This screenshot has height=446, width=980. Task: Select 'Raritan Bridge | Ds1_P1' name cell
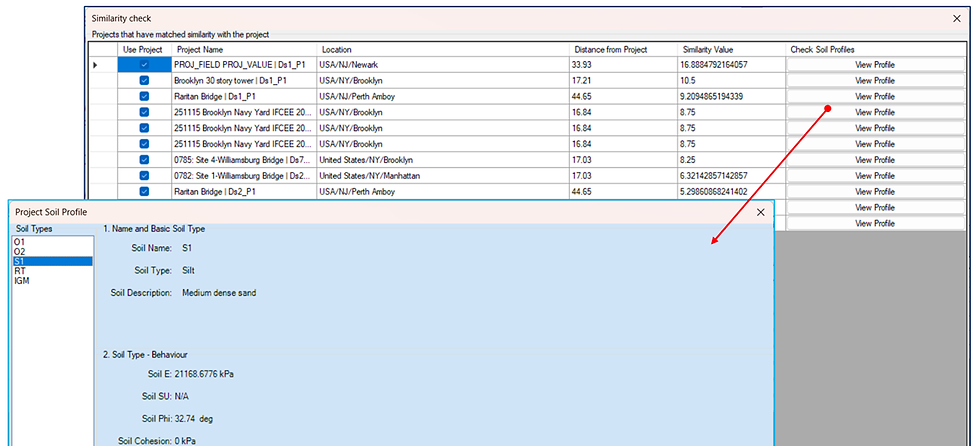[x=244, y=96]
